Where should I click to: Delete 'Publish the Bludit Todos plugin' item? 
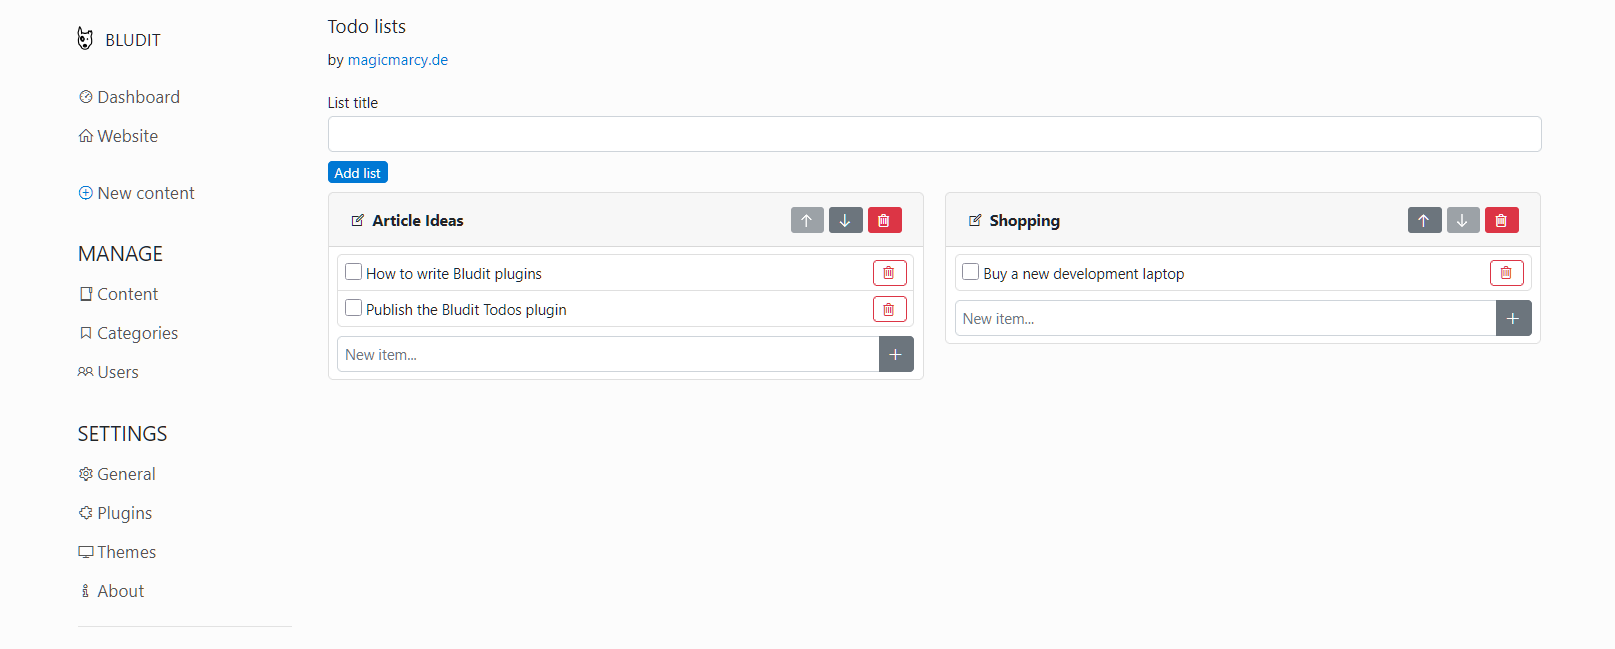[x=889, y=309]
